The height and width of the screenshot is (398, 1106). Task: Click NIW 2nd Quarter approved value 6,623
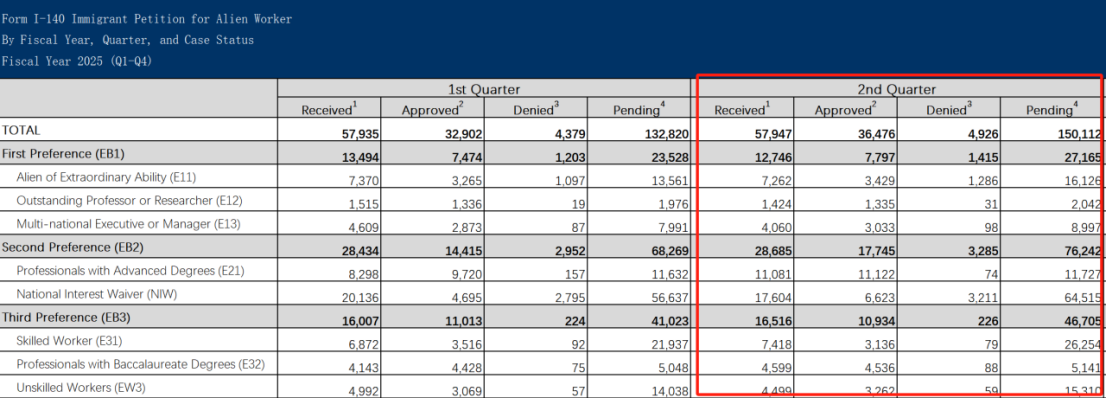(x=880, y=297)
